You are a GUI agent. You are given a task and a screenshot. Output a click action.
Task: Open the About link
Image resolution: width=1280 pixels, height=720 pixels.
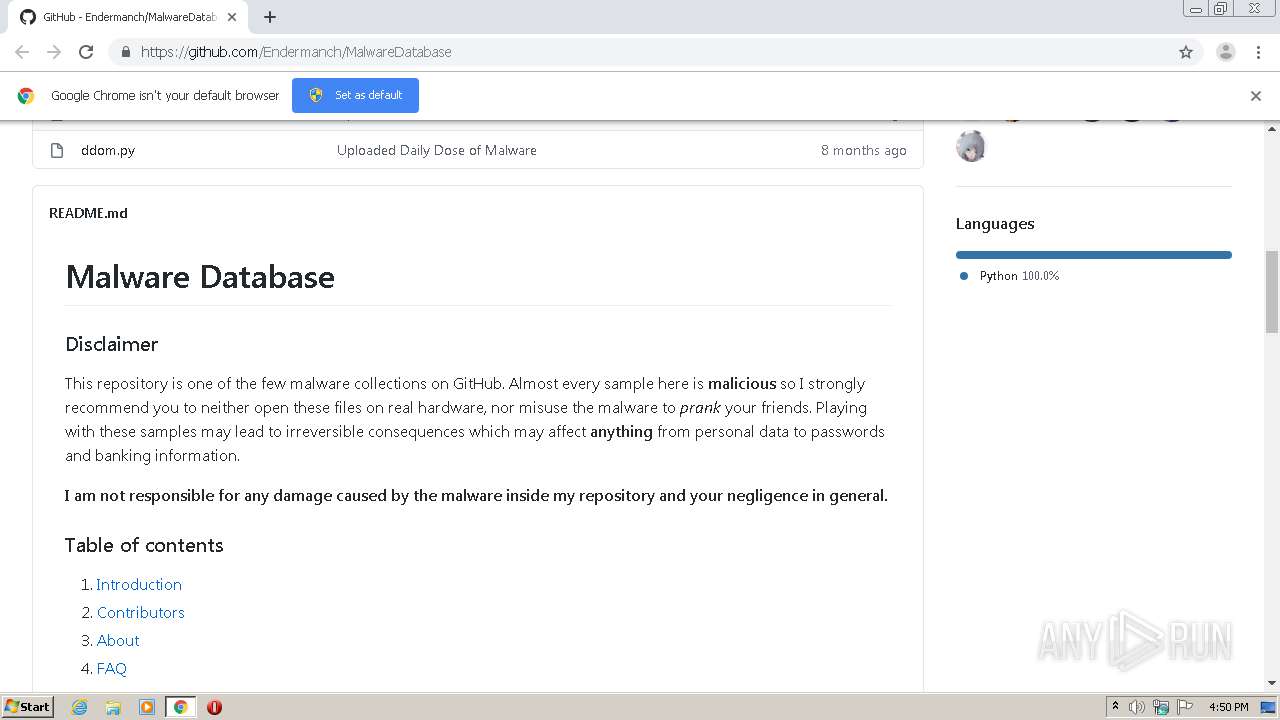(118, 640)
